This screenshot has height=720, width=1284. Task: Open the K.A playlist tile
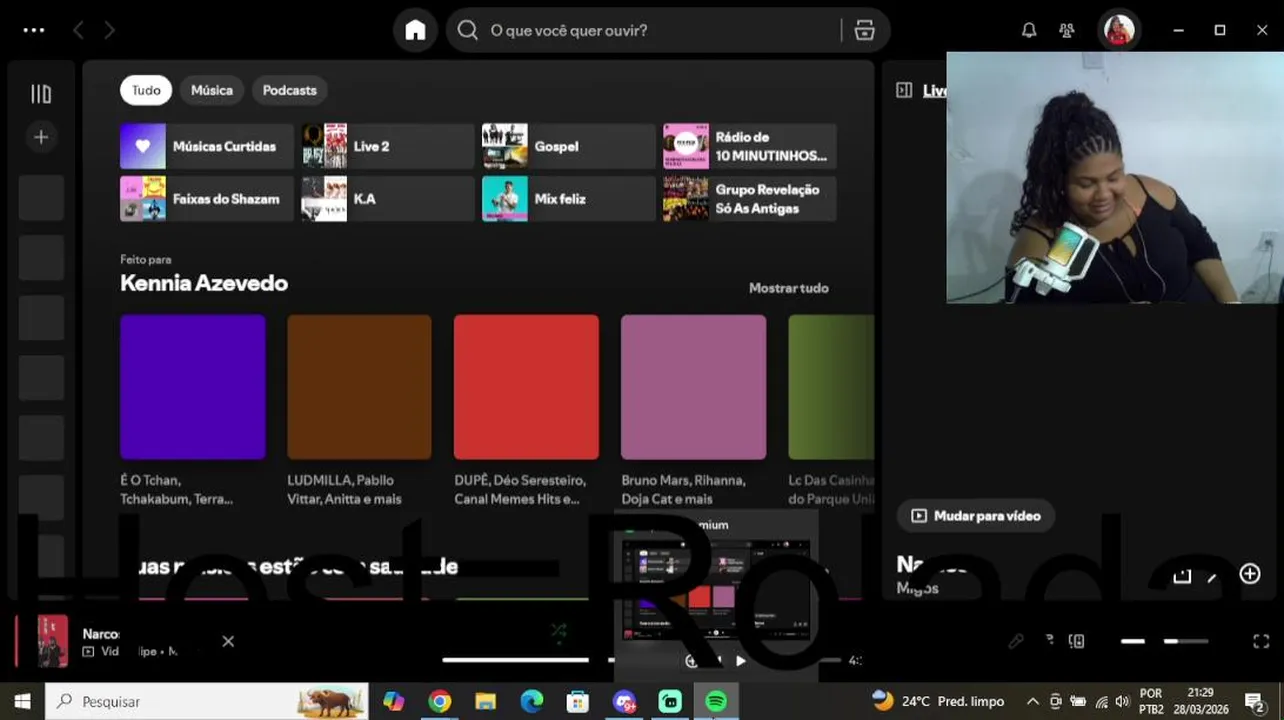(x=388, y=199)
